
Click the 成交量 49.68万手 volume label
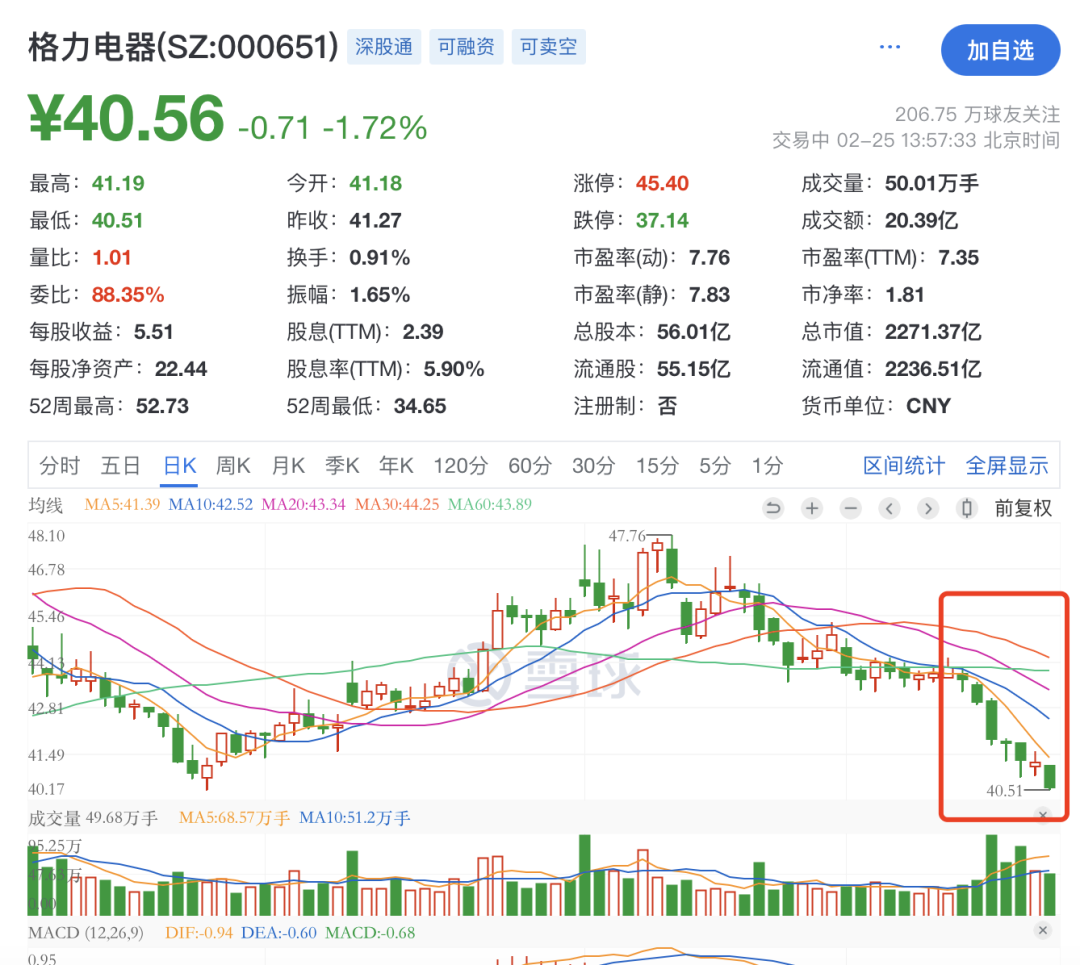click(x=93, y=818)
